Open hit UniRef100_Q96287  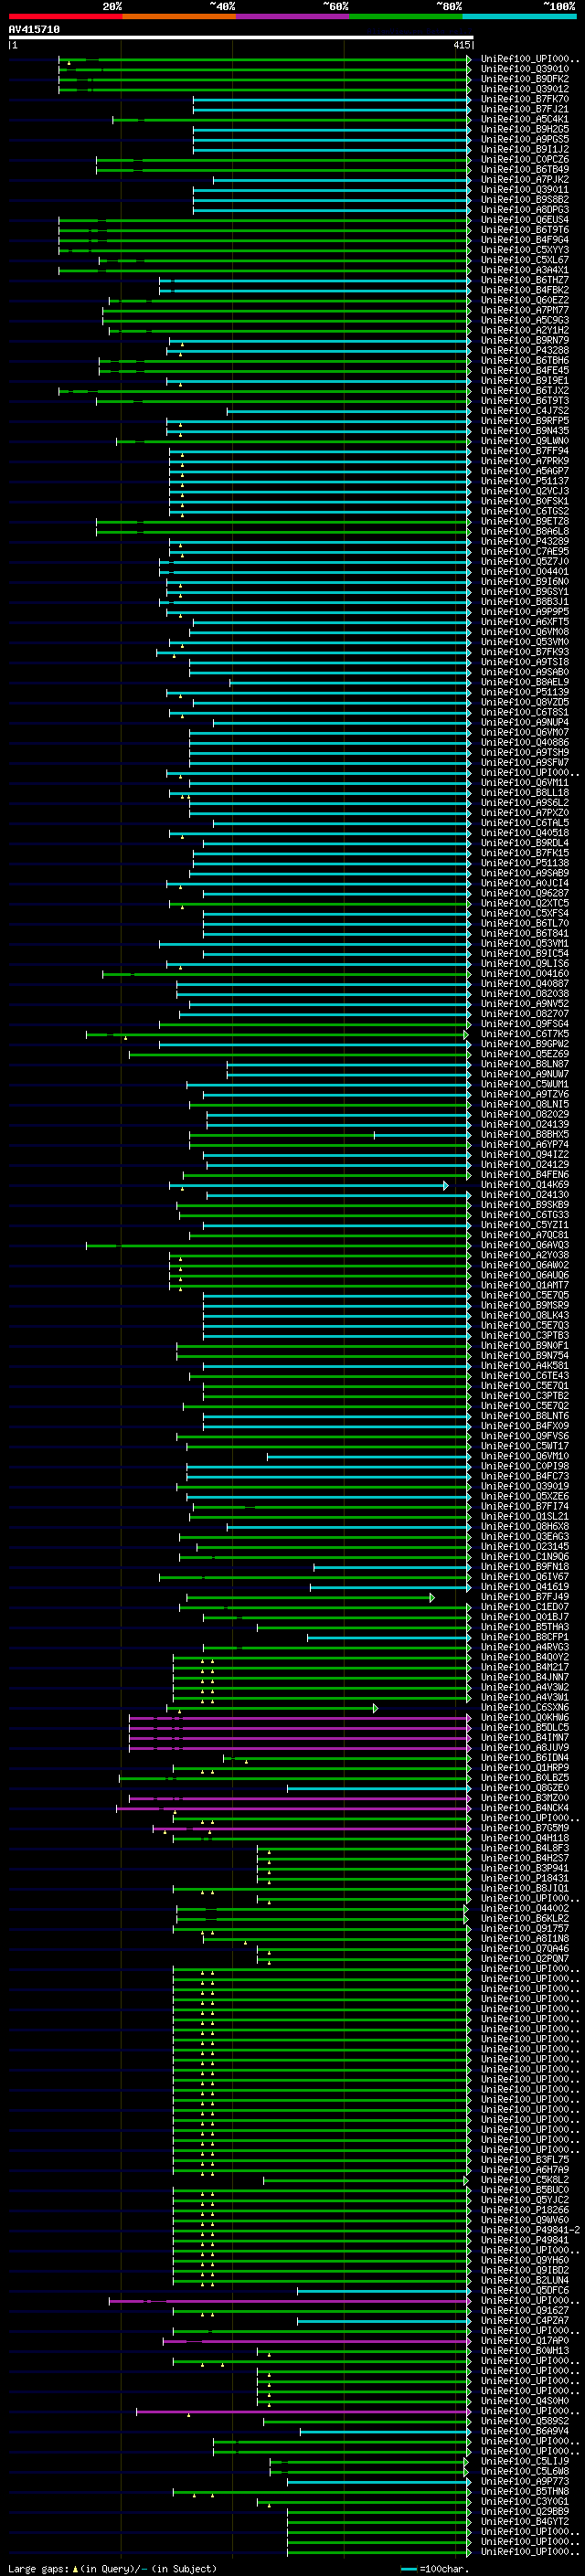[x=525, y=893]
